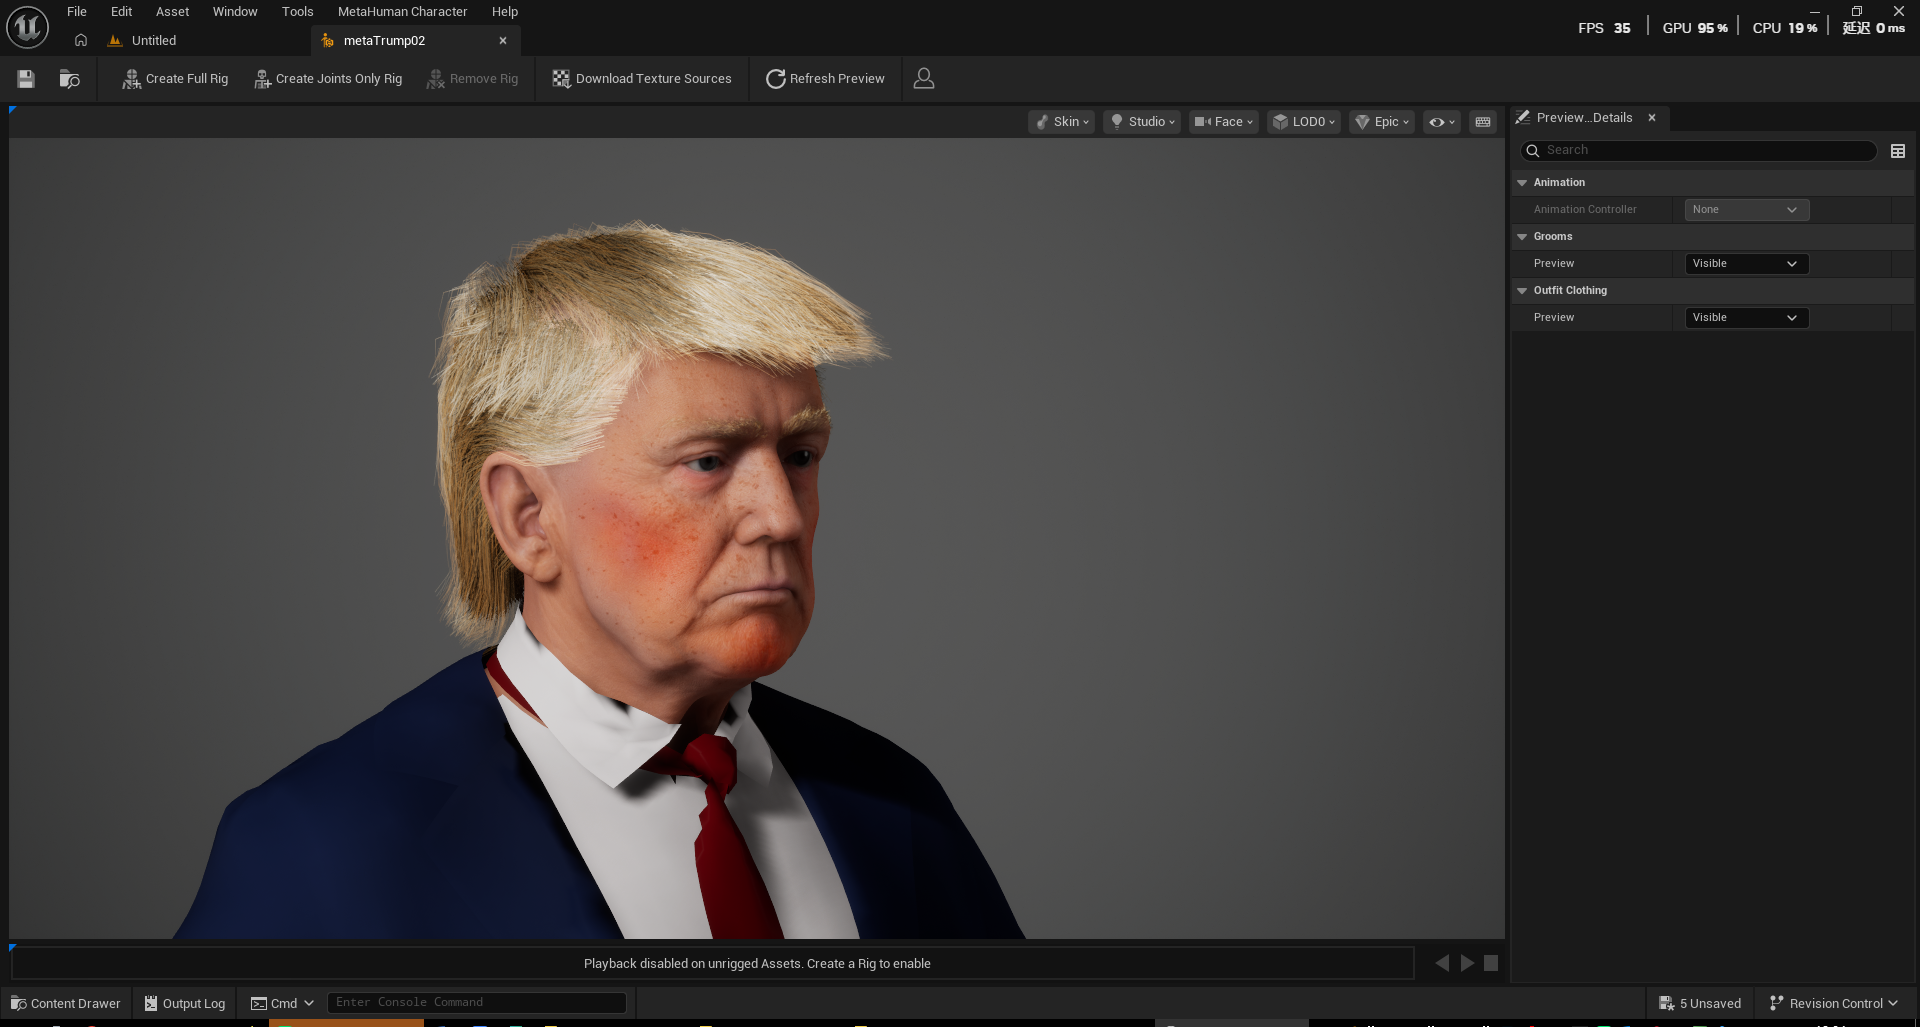The width and height of the screenshot is (1920, 1027).
Task: Click Create Full Rig
Action: [175, 79]
